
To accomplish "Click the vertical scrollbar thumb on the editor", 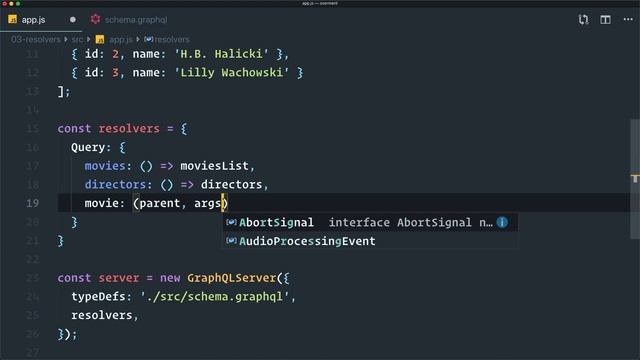I will [x=635, y=179].
